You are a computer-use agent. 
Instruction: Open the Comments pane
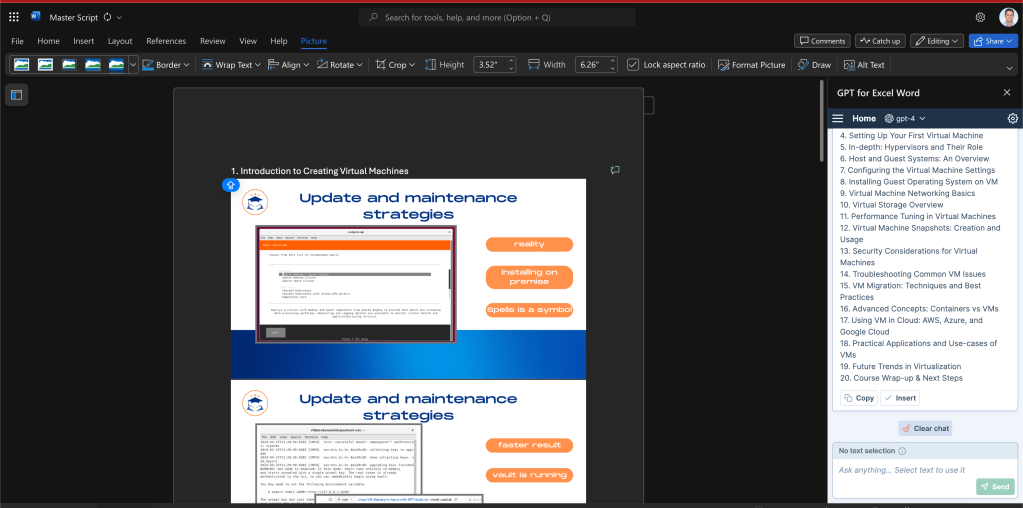(822, 41)
